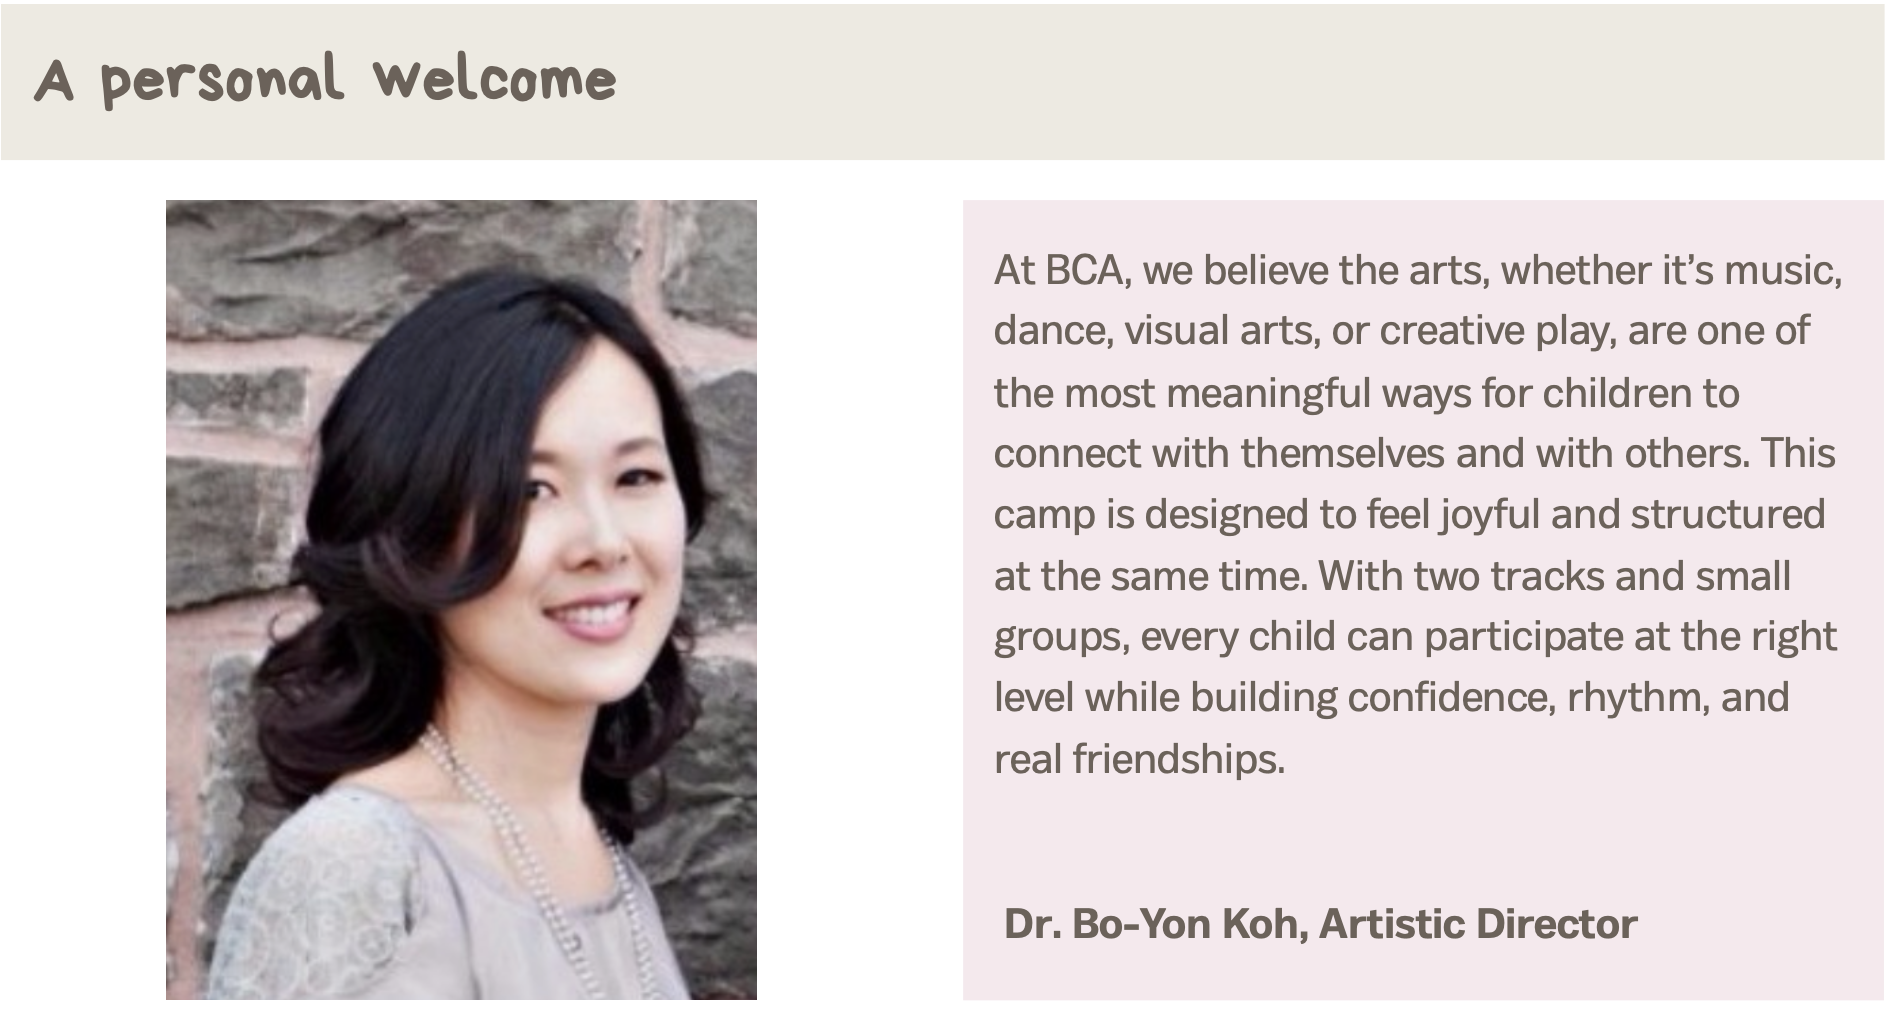The image size is (1896, 1022).
Task: Click the word "dance" in the paragraph
Action: pos(1050,331)
